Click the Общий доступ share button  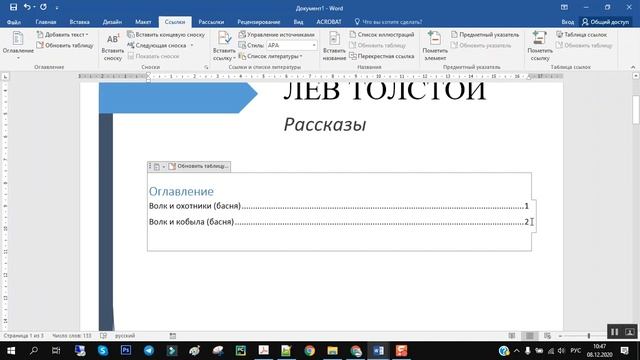coord(606,22)
